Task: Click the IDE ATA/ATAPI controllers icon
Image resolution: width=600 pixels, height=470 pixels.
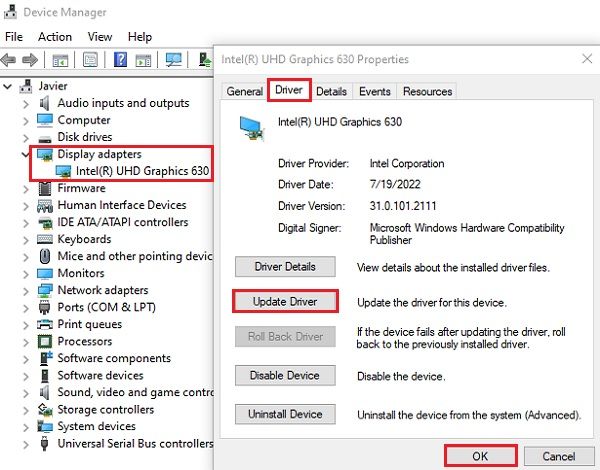Action: 45,223
